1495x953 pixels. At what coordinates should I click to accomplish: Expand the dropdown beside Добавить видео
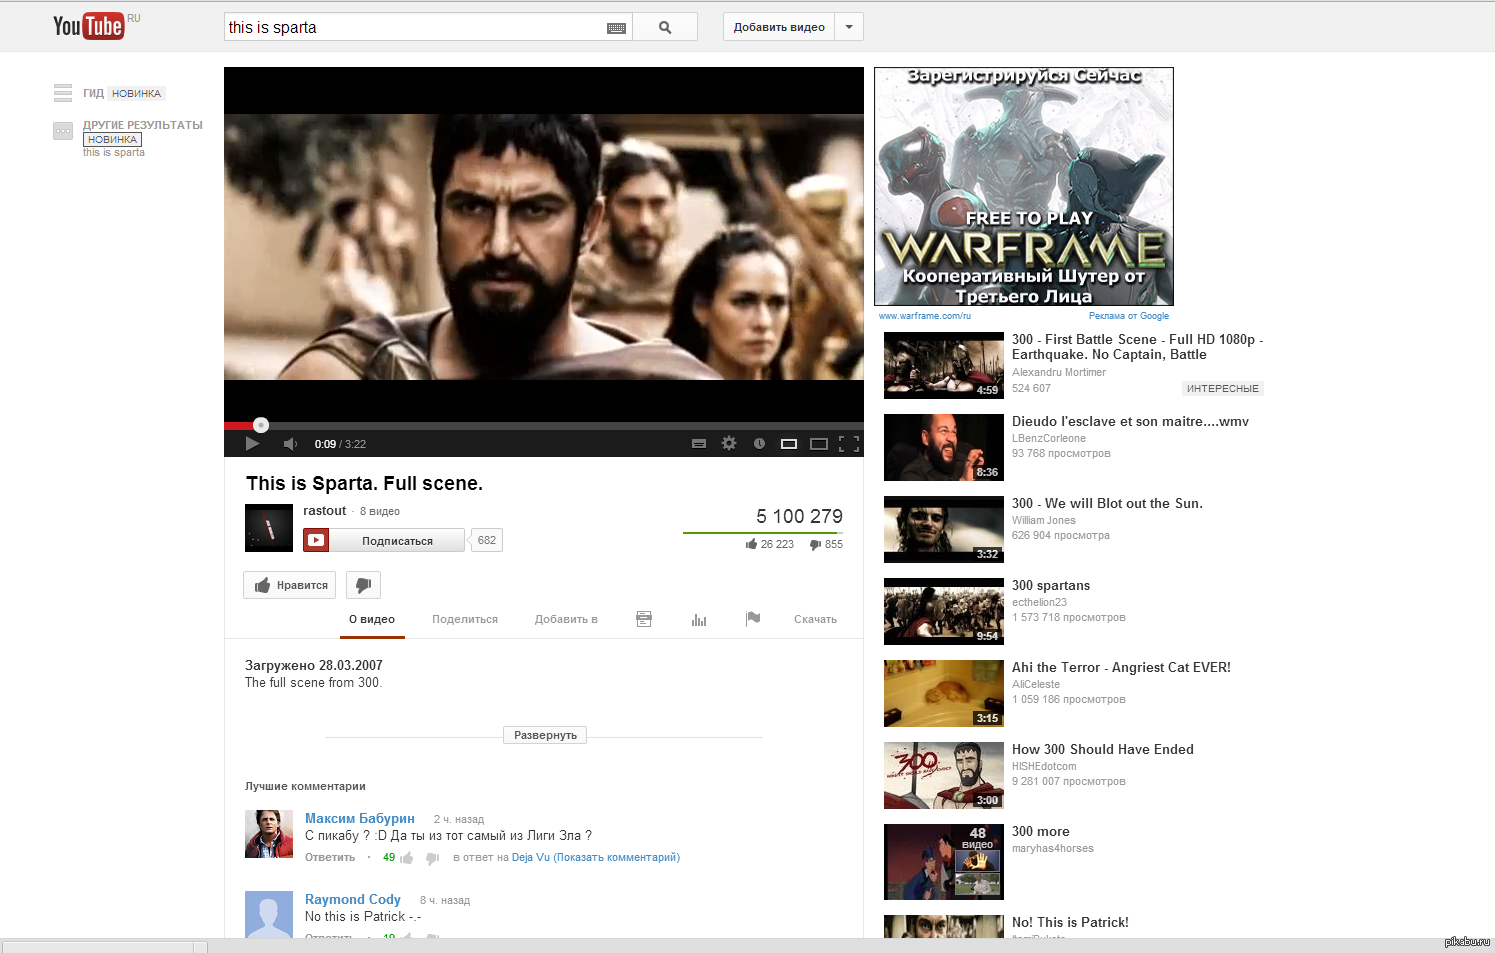click(849, 27)
